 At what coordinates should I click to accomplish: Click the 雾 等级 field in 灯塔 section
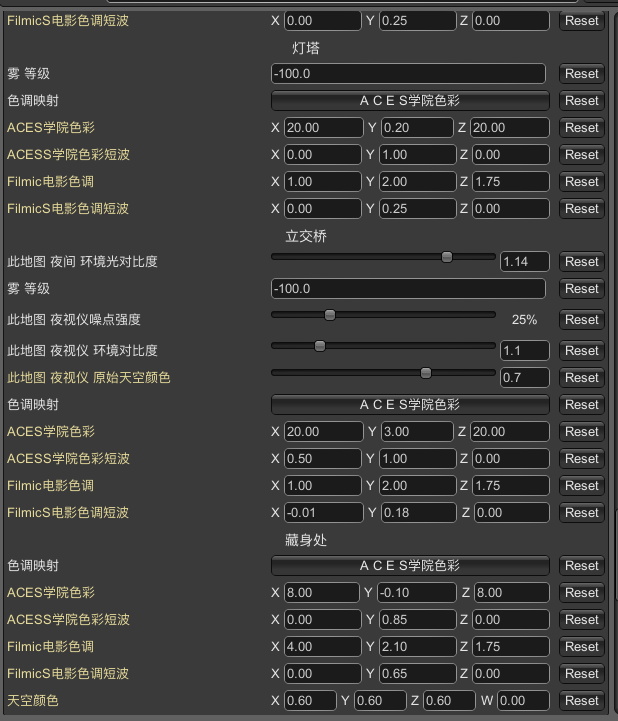point(408,74)
